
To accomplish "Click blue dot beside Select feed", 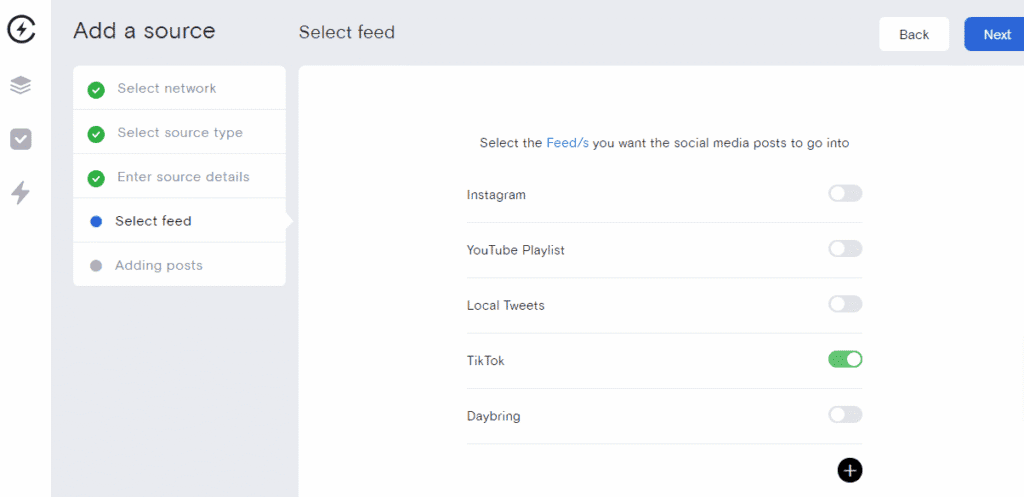I will tap(96, 221).
